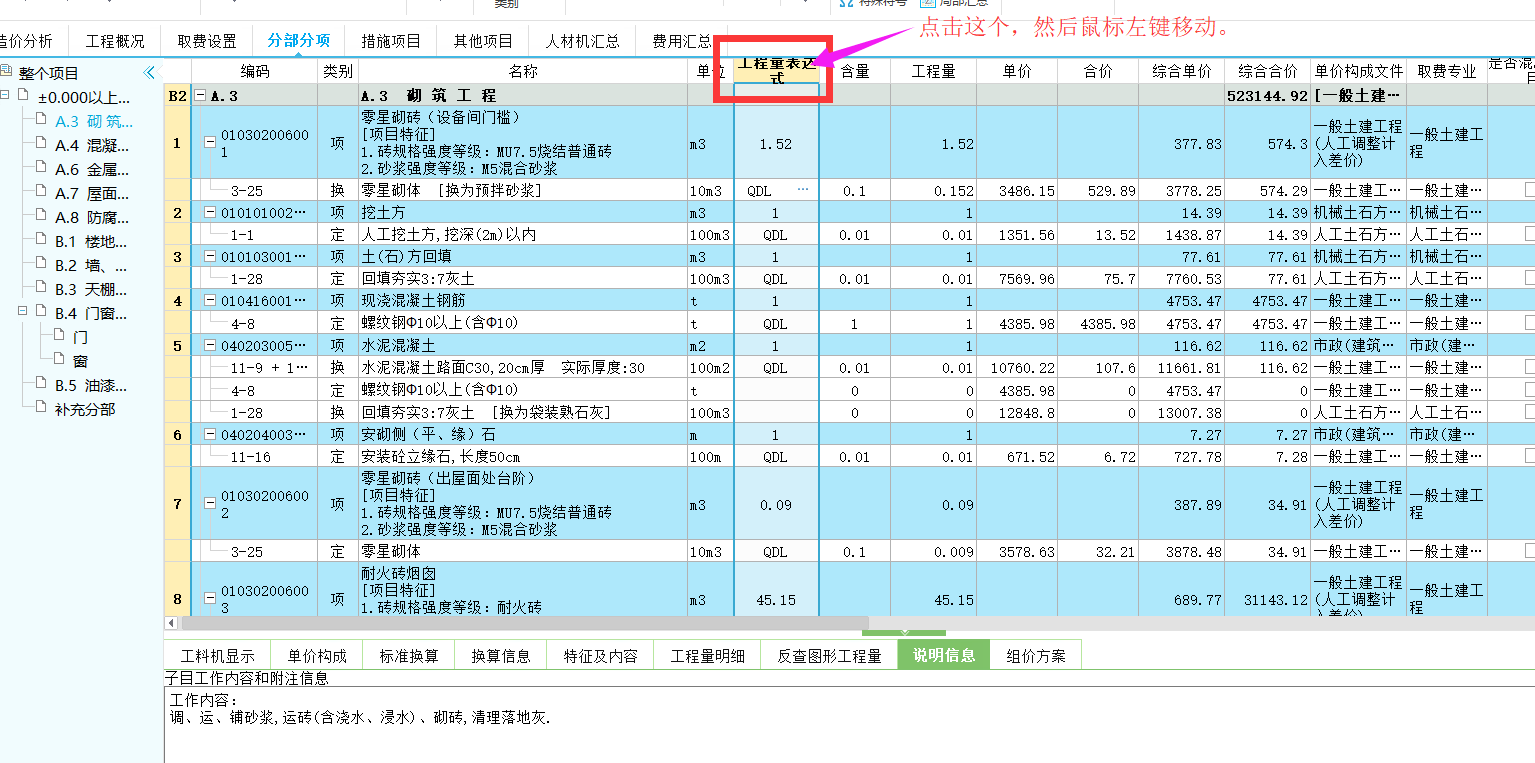Collapse item 040203005 水泥混凝土
Image resolution: width=1535 pixels, height=763 pixels.
click(210, 345)
